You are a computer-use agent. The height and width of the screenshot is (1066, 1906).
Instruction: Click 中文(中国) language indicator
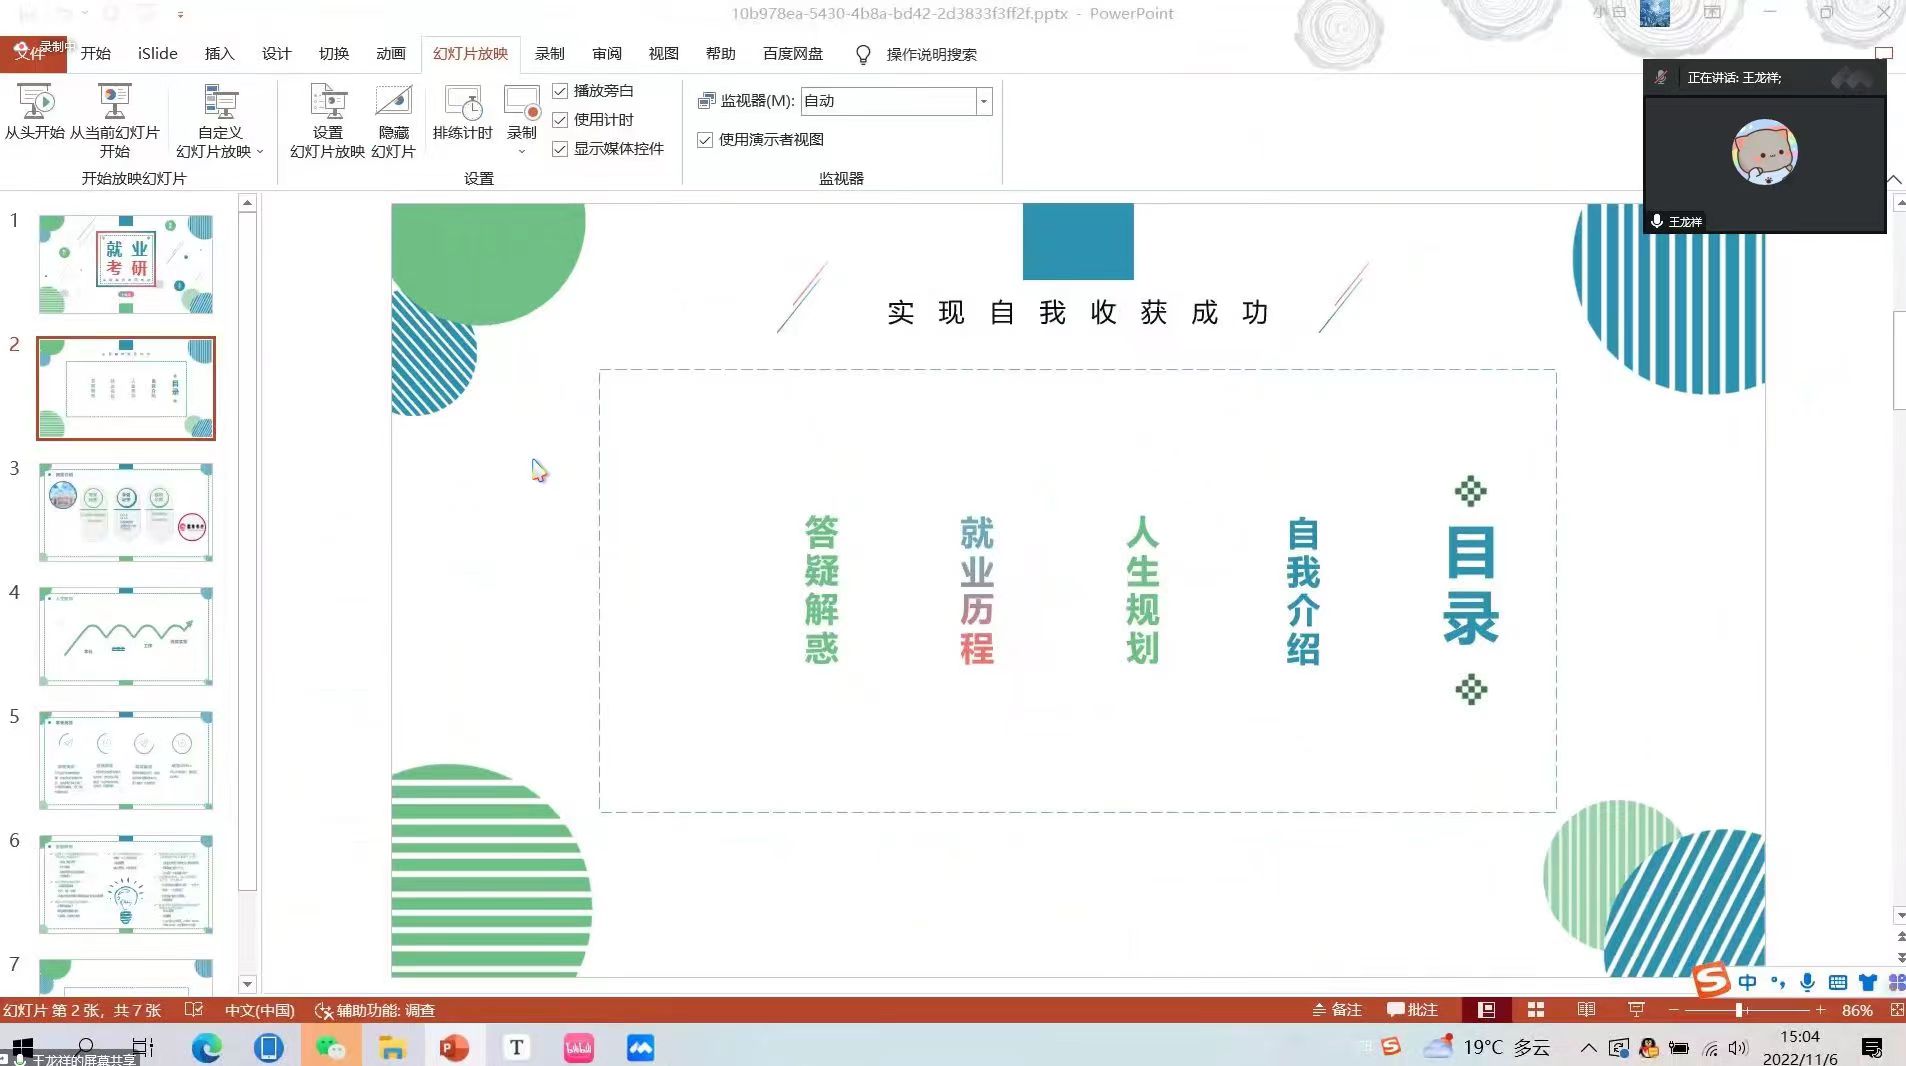(259, 1010)
